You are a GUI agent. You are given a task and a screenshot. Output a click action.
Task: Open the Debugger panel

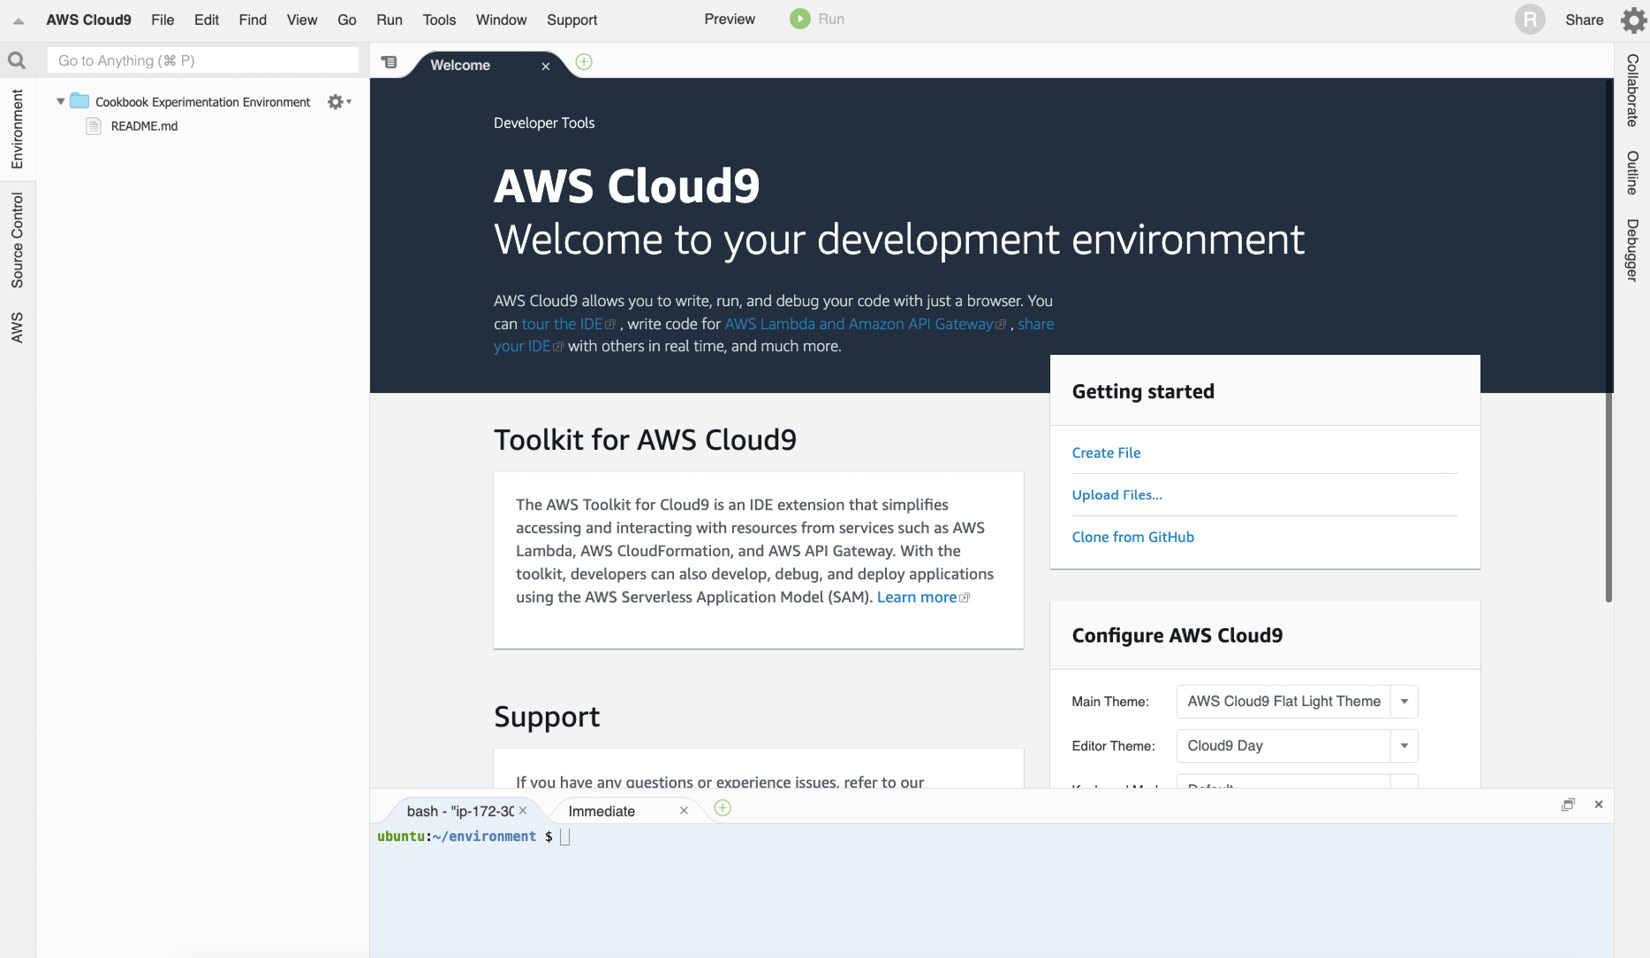(x=1632, y=250)
